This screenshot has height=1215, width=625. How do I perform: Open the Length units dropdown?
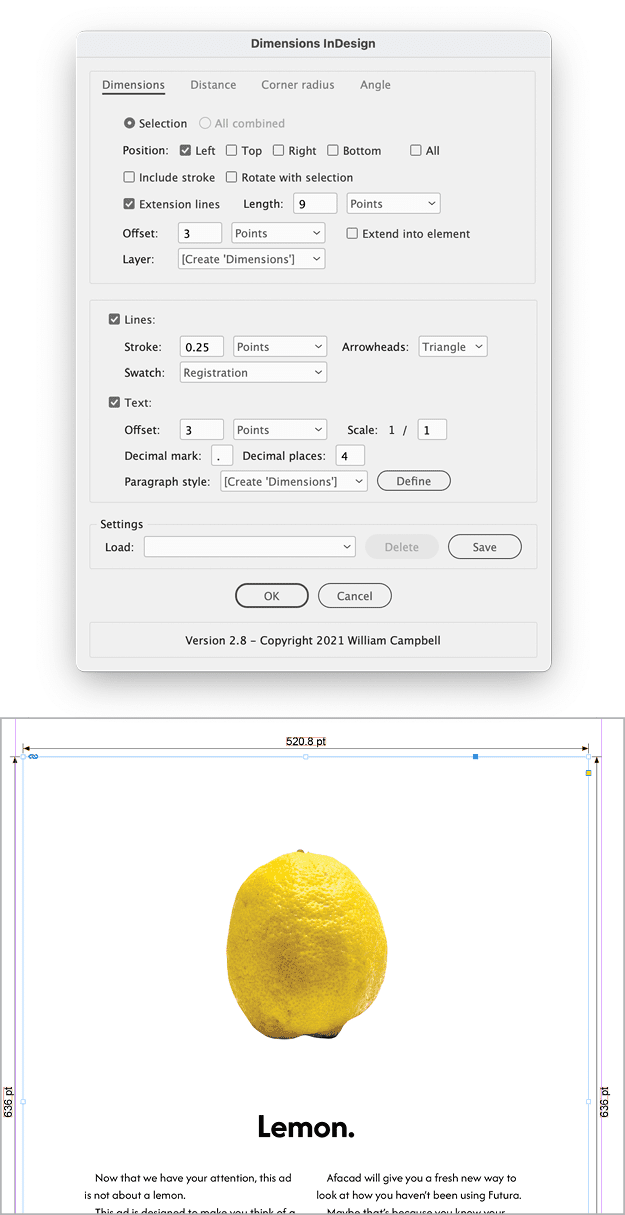[394, 204]
